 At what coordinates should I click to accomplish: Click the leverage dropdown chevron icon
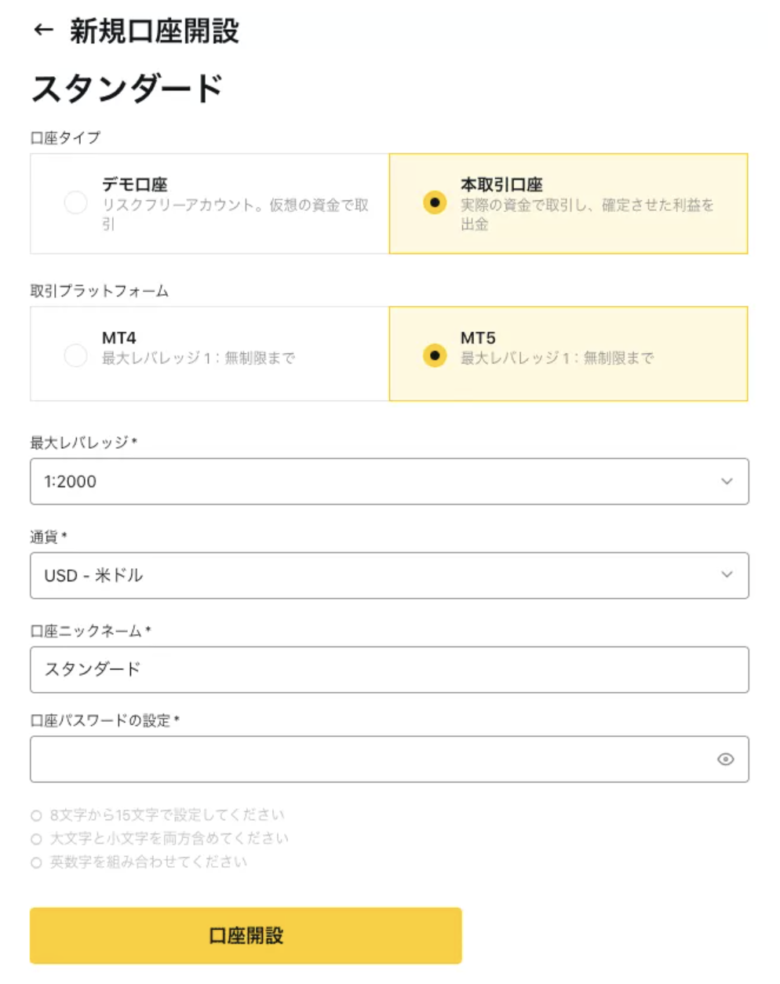coord(727,481)
